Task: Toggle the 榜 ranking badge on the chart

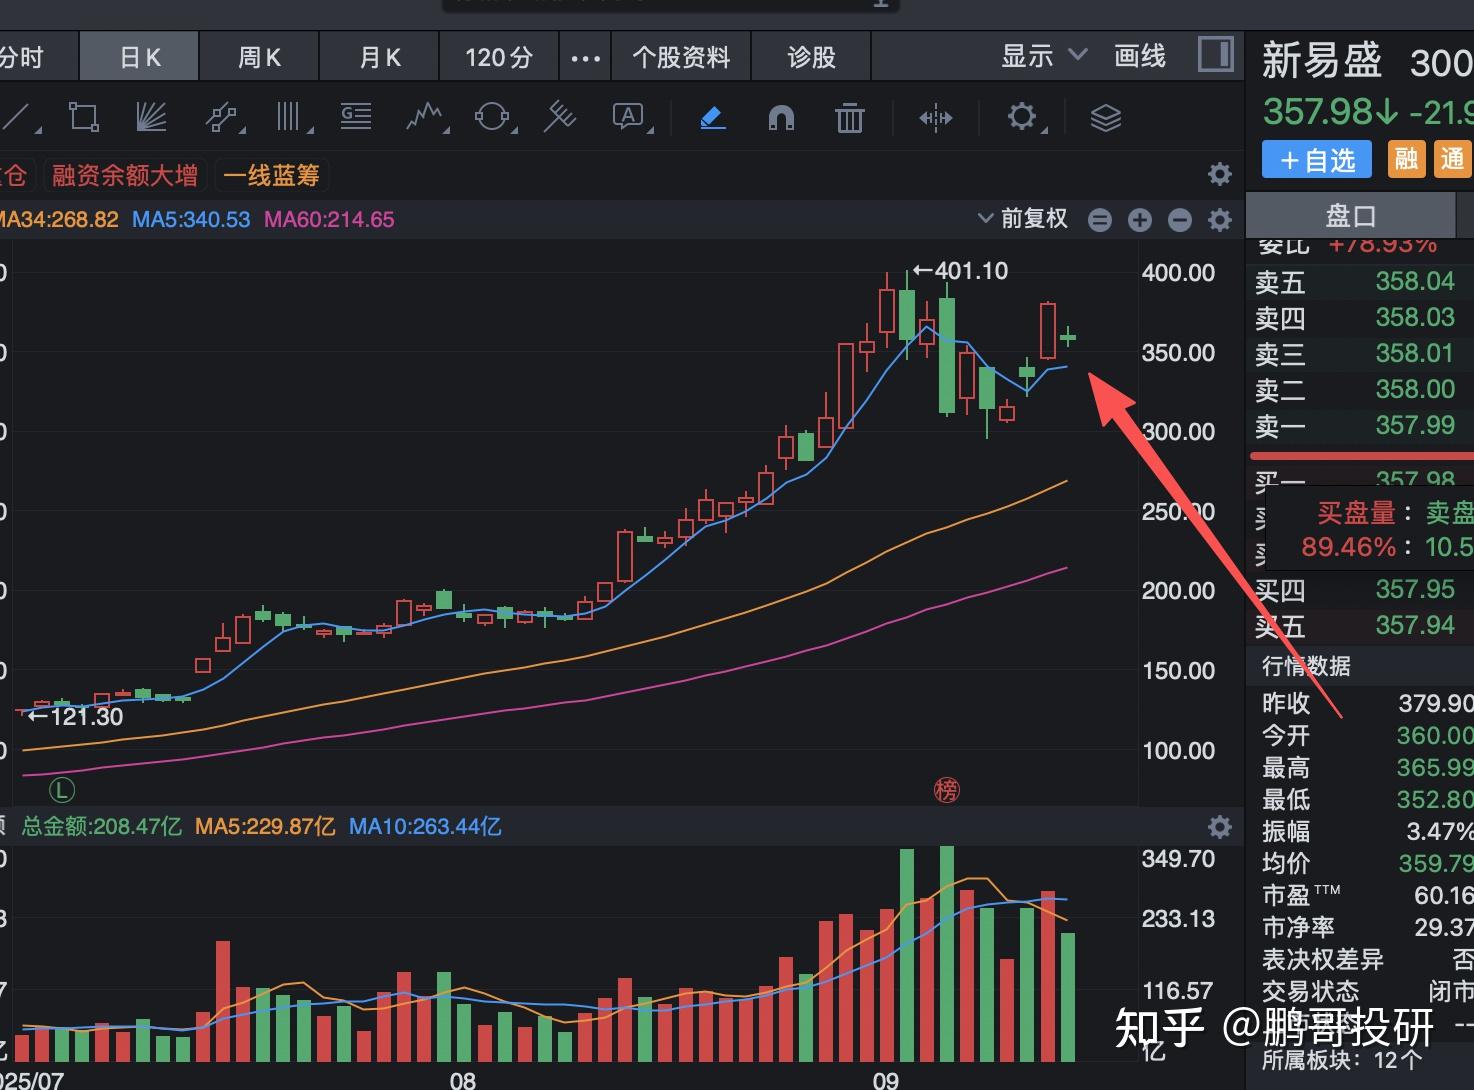Action: pyautogui.click(x=946, y=790)
